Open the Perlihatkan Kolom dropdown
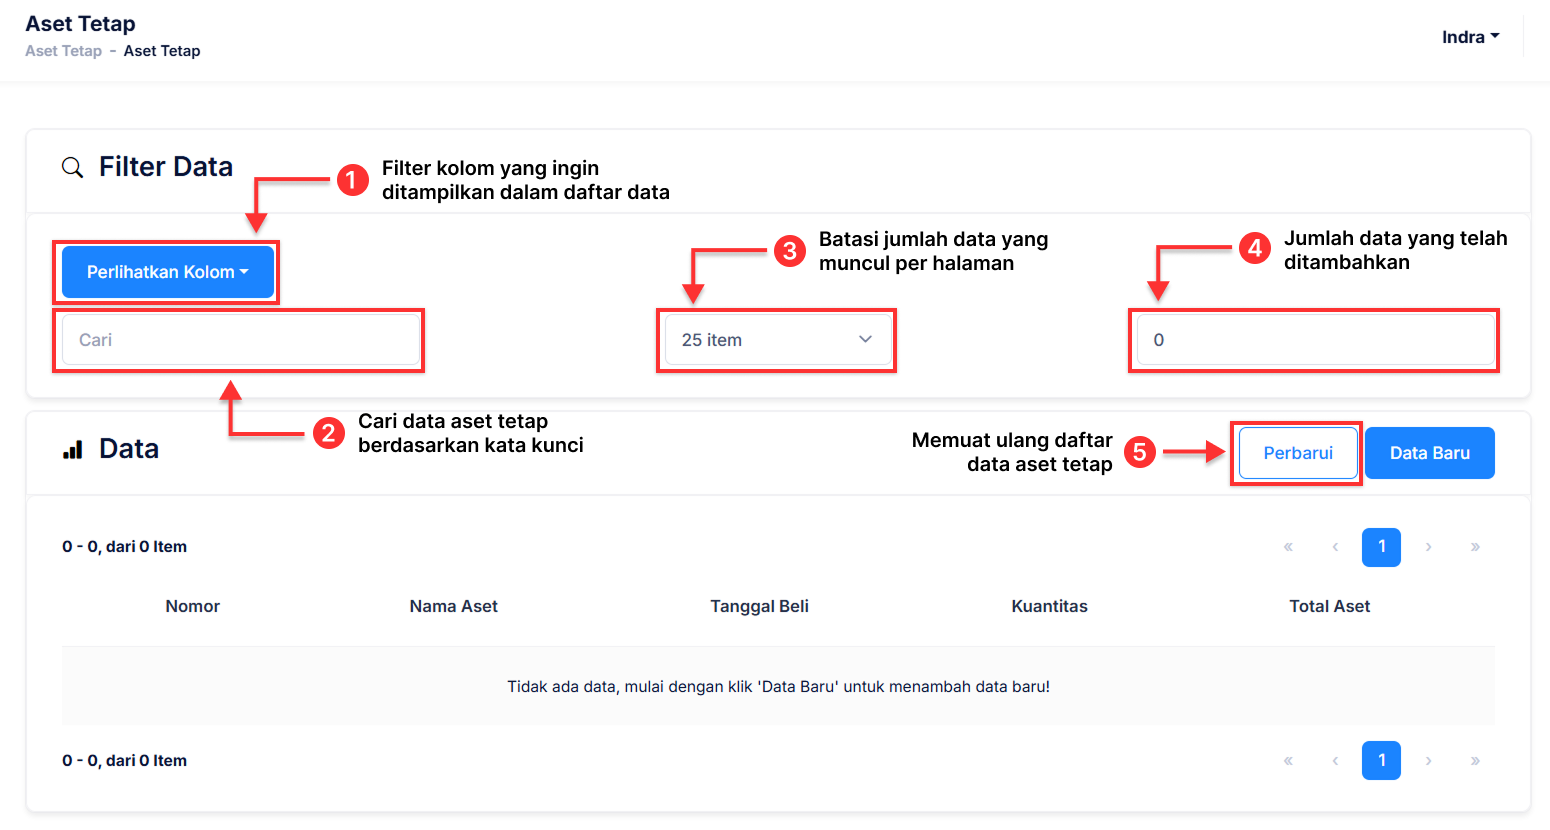 click(x=168, y=272)
